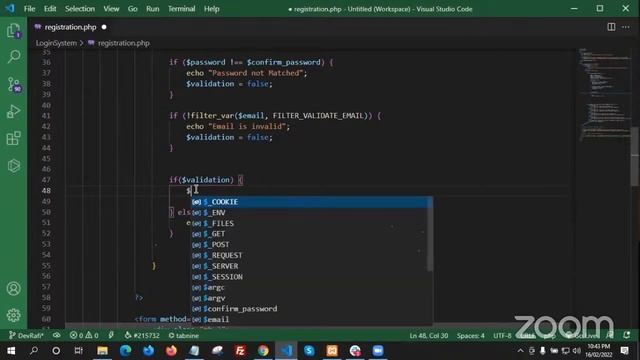Open the Explorer view in activity bar
Viewport: 640px width, 360px height.
point(13,31)
